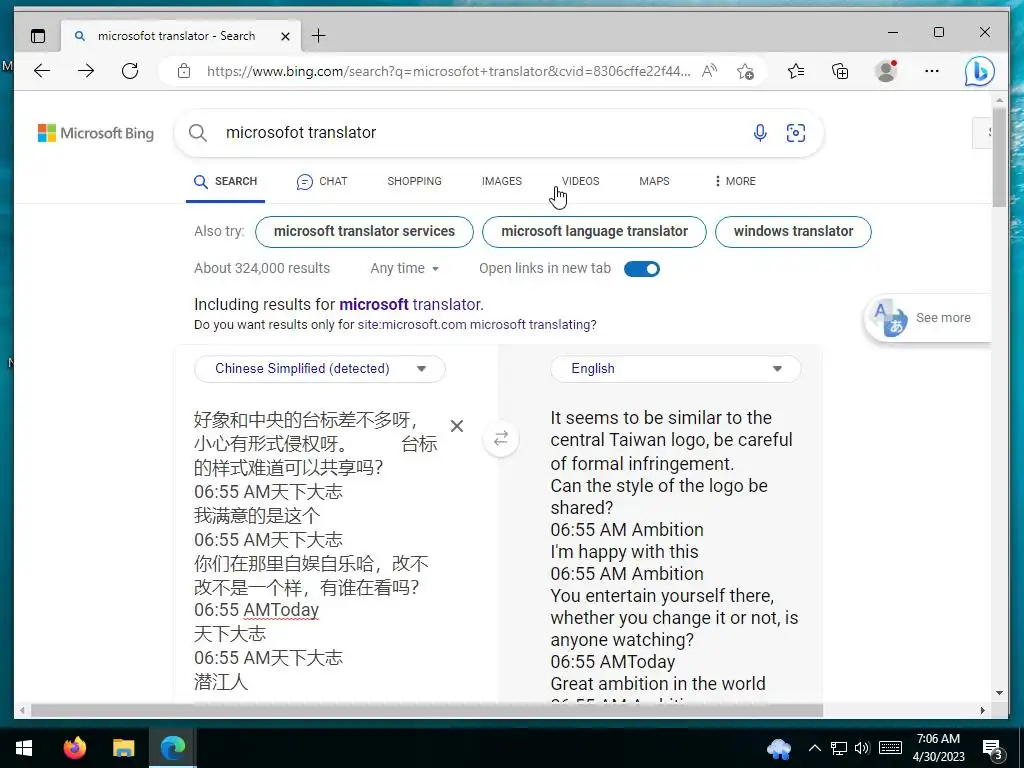Click the About 324,000 results text
1024x768 pixels.
262,268
